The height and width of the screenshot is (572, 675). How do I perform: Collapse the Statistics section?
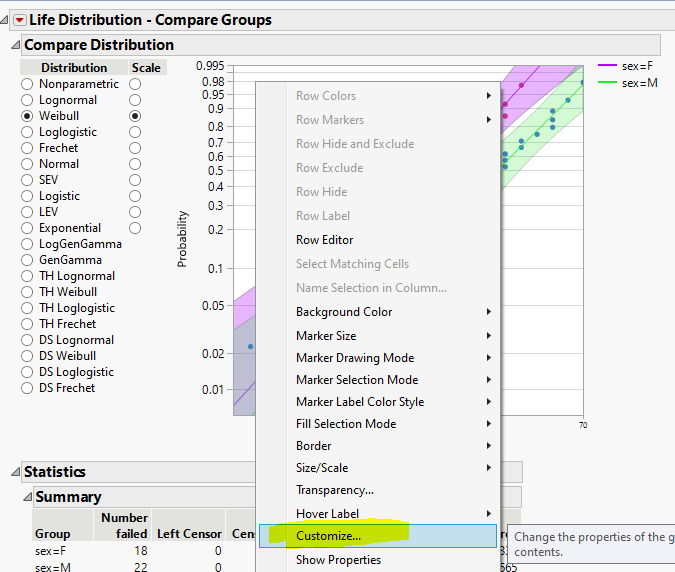(15, 472)
